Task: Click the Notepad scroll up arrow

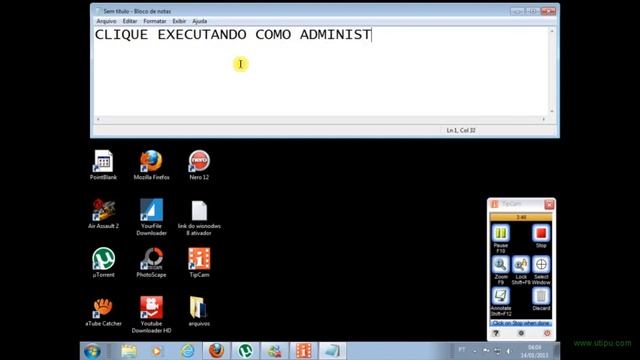Action: pyautogui.click(x=552, y=31)
